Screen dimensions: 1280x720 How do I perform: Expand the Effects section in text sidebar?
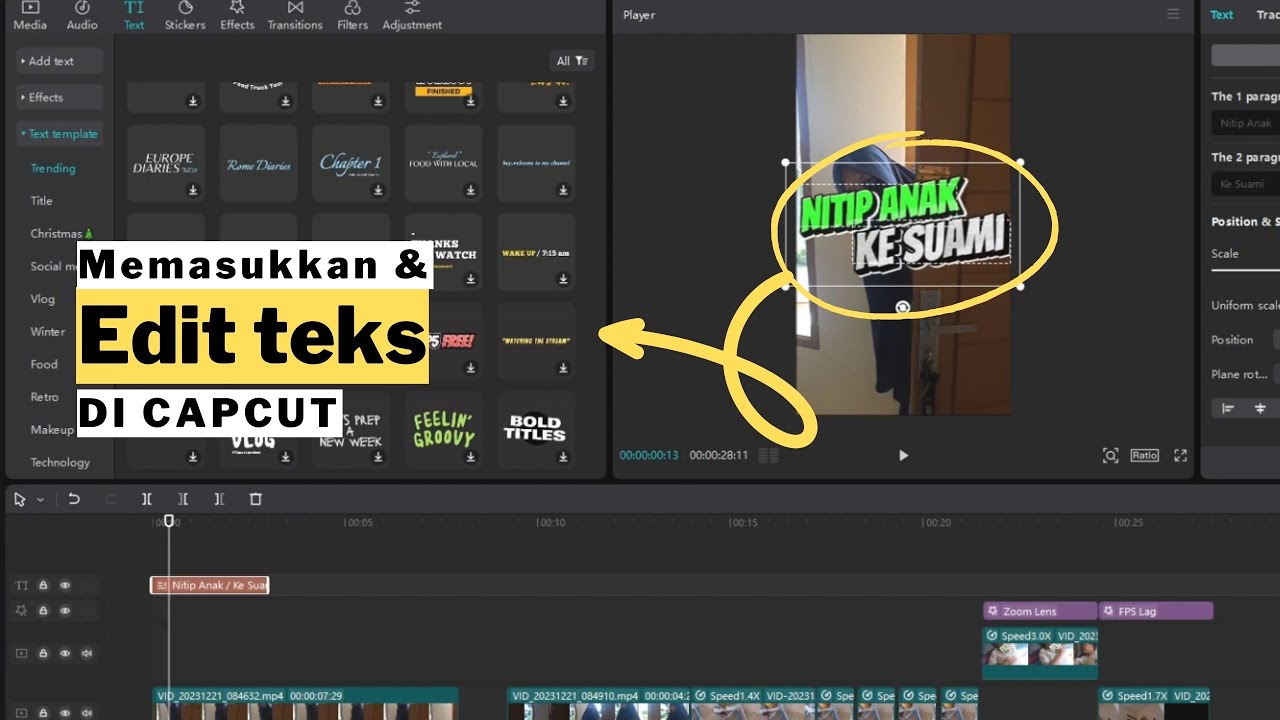pyautogui.click(x=60, y=97)
